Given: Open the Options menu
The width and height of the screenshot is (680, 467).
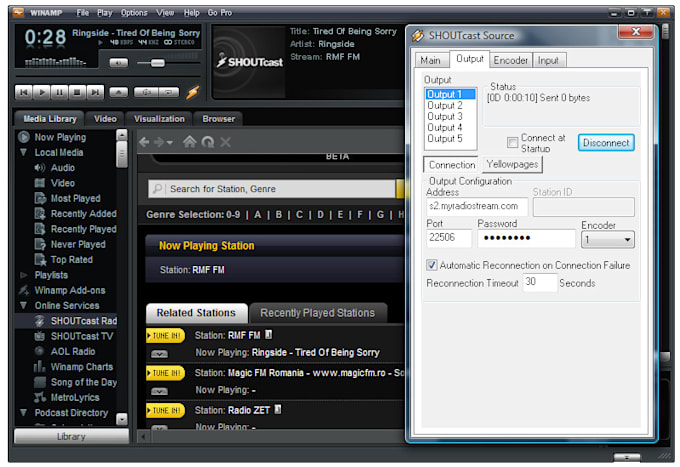Looking at the screenshot, I should tap(134, 13).
